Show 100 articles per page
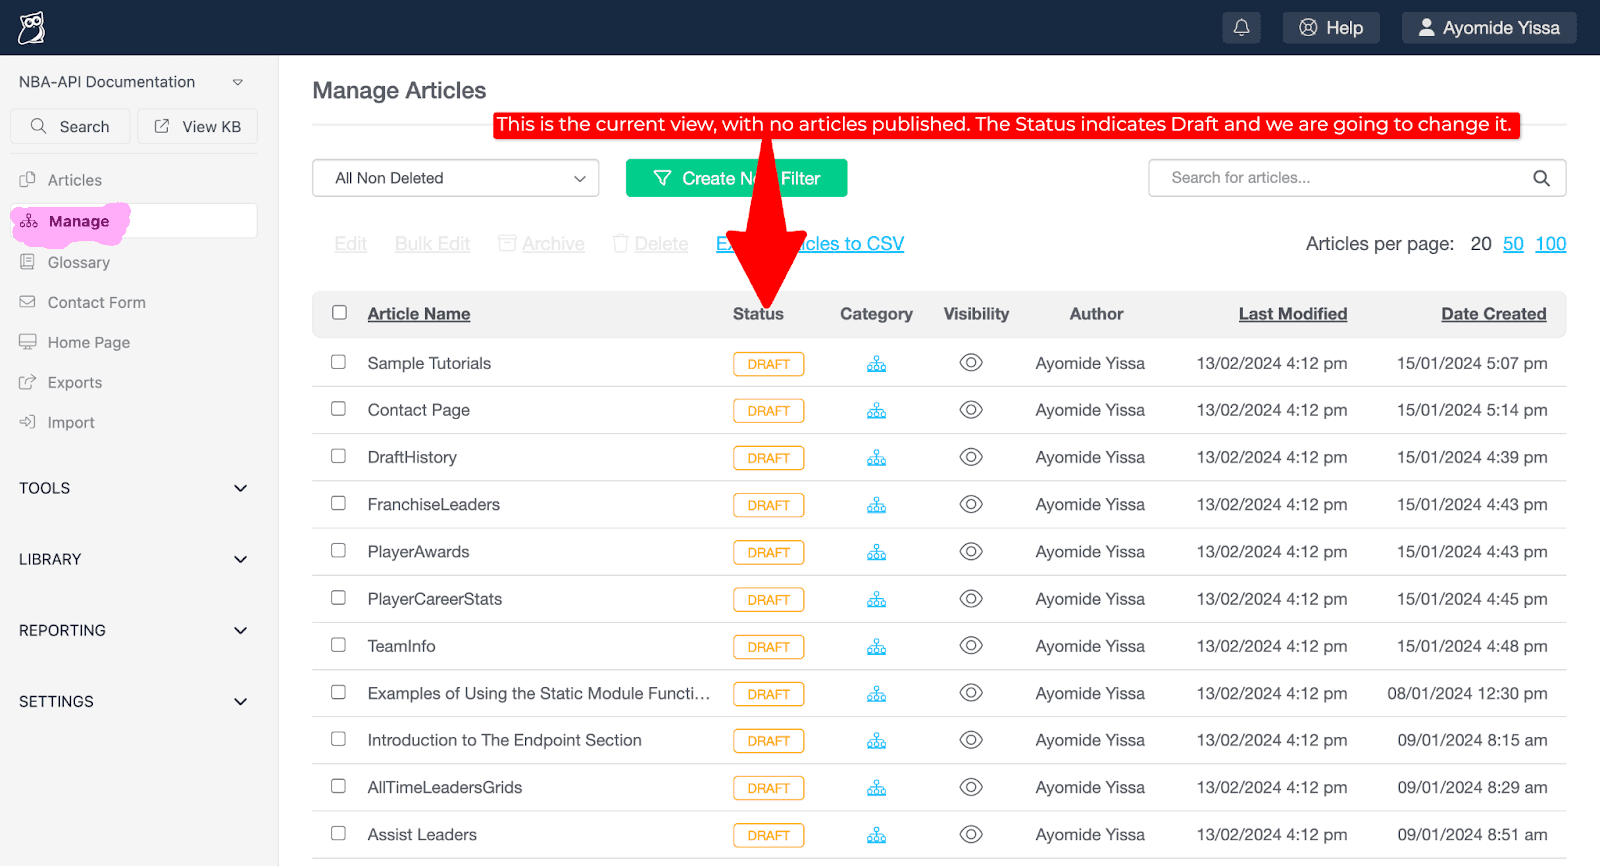This screenshot has width=1600, height=866. 1551,244
